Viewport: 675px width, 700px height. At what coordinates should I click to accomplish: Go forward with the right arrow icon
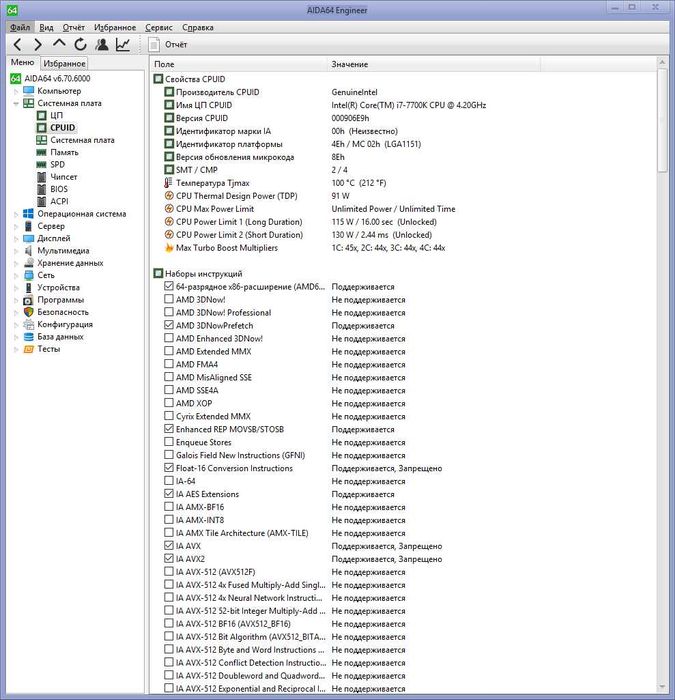(38, 45)
